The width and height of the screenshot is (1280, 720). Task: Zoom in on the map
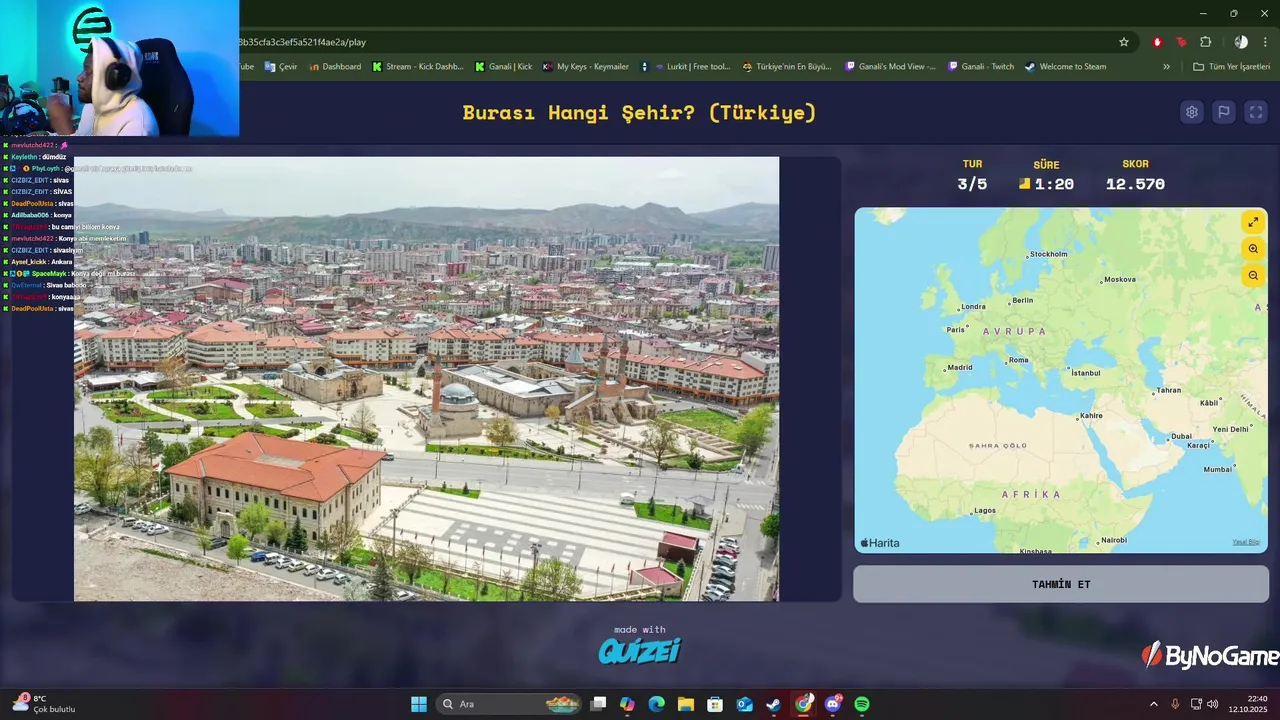(1253, 249)
